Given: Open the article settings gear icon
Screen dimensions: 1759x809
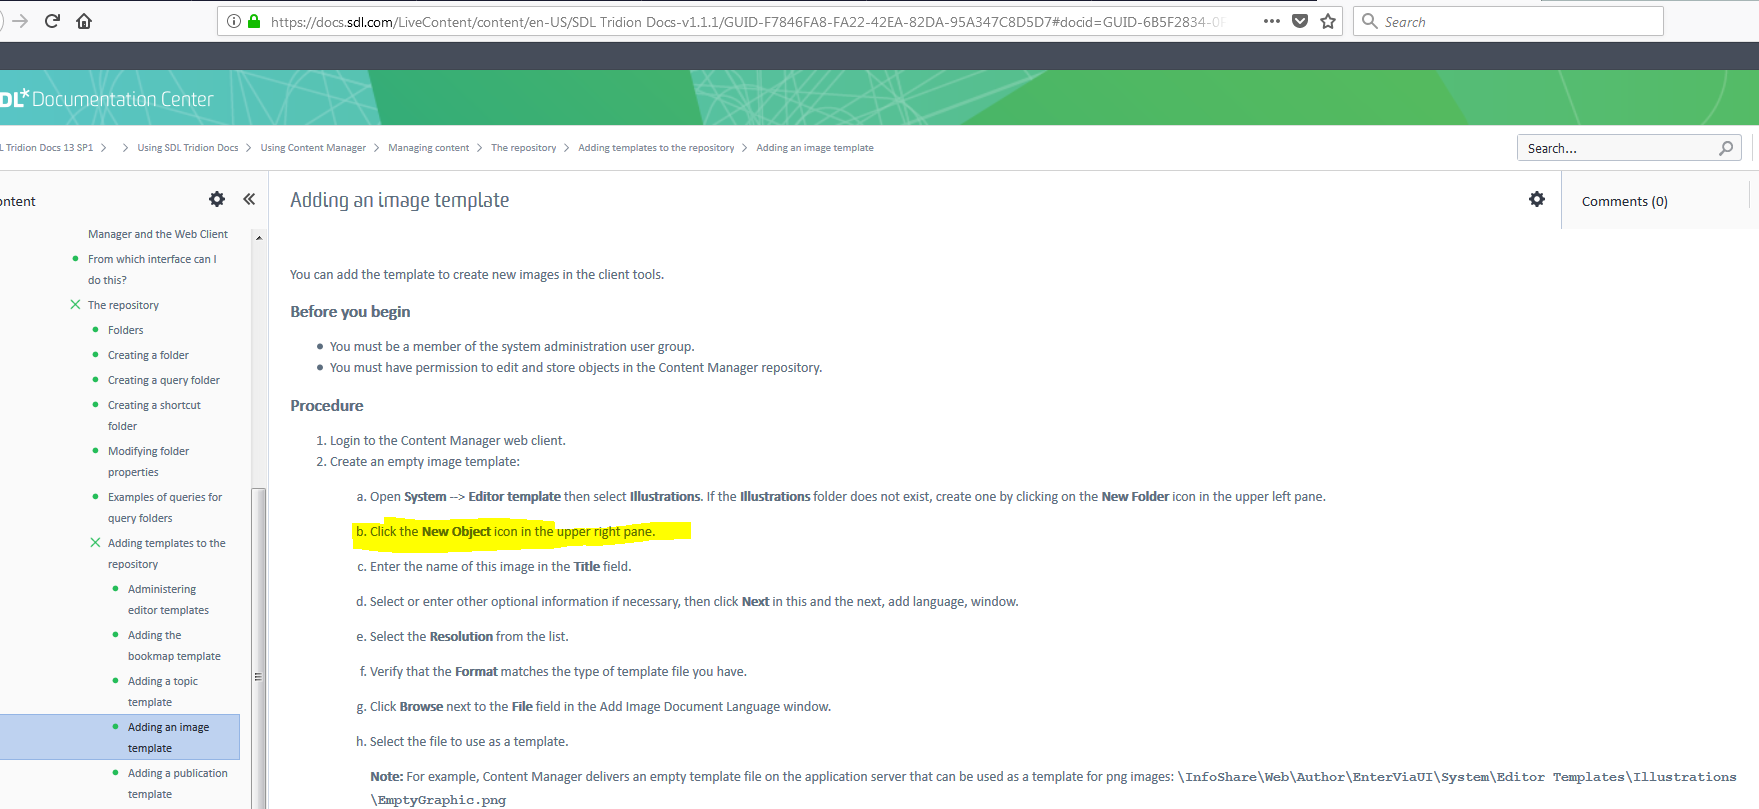Looking at the screenshot, I should tap(1537, 199).
